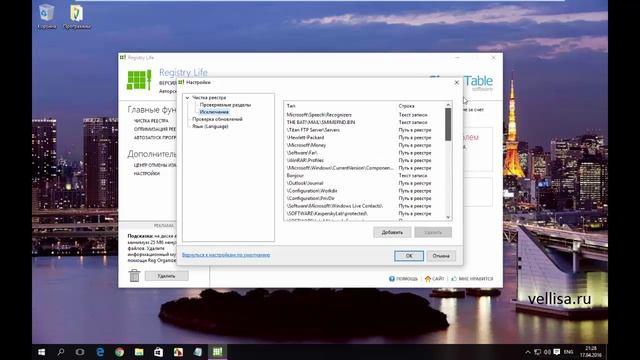Image resolution: width=640 pixels, height=360 pixels.
Task: Open ПОМОЩЬ help icon link
Action: click(403, 279)
